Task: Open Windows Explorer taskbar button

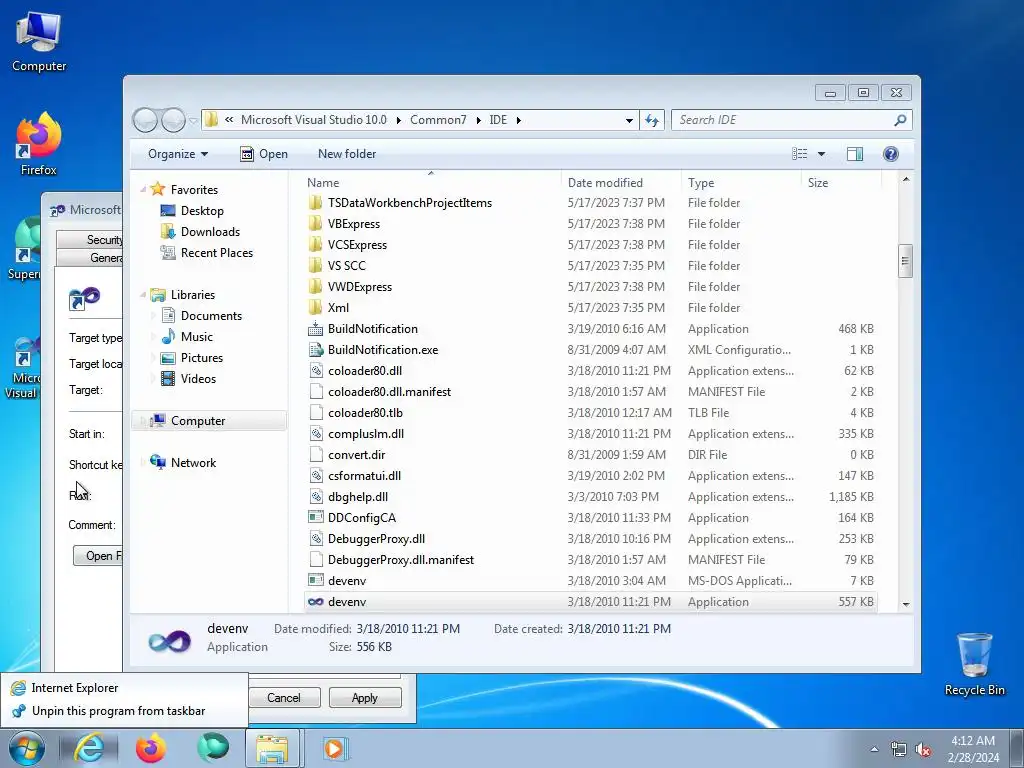Action: (272, 748)
